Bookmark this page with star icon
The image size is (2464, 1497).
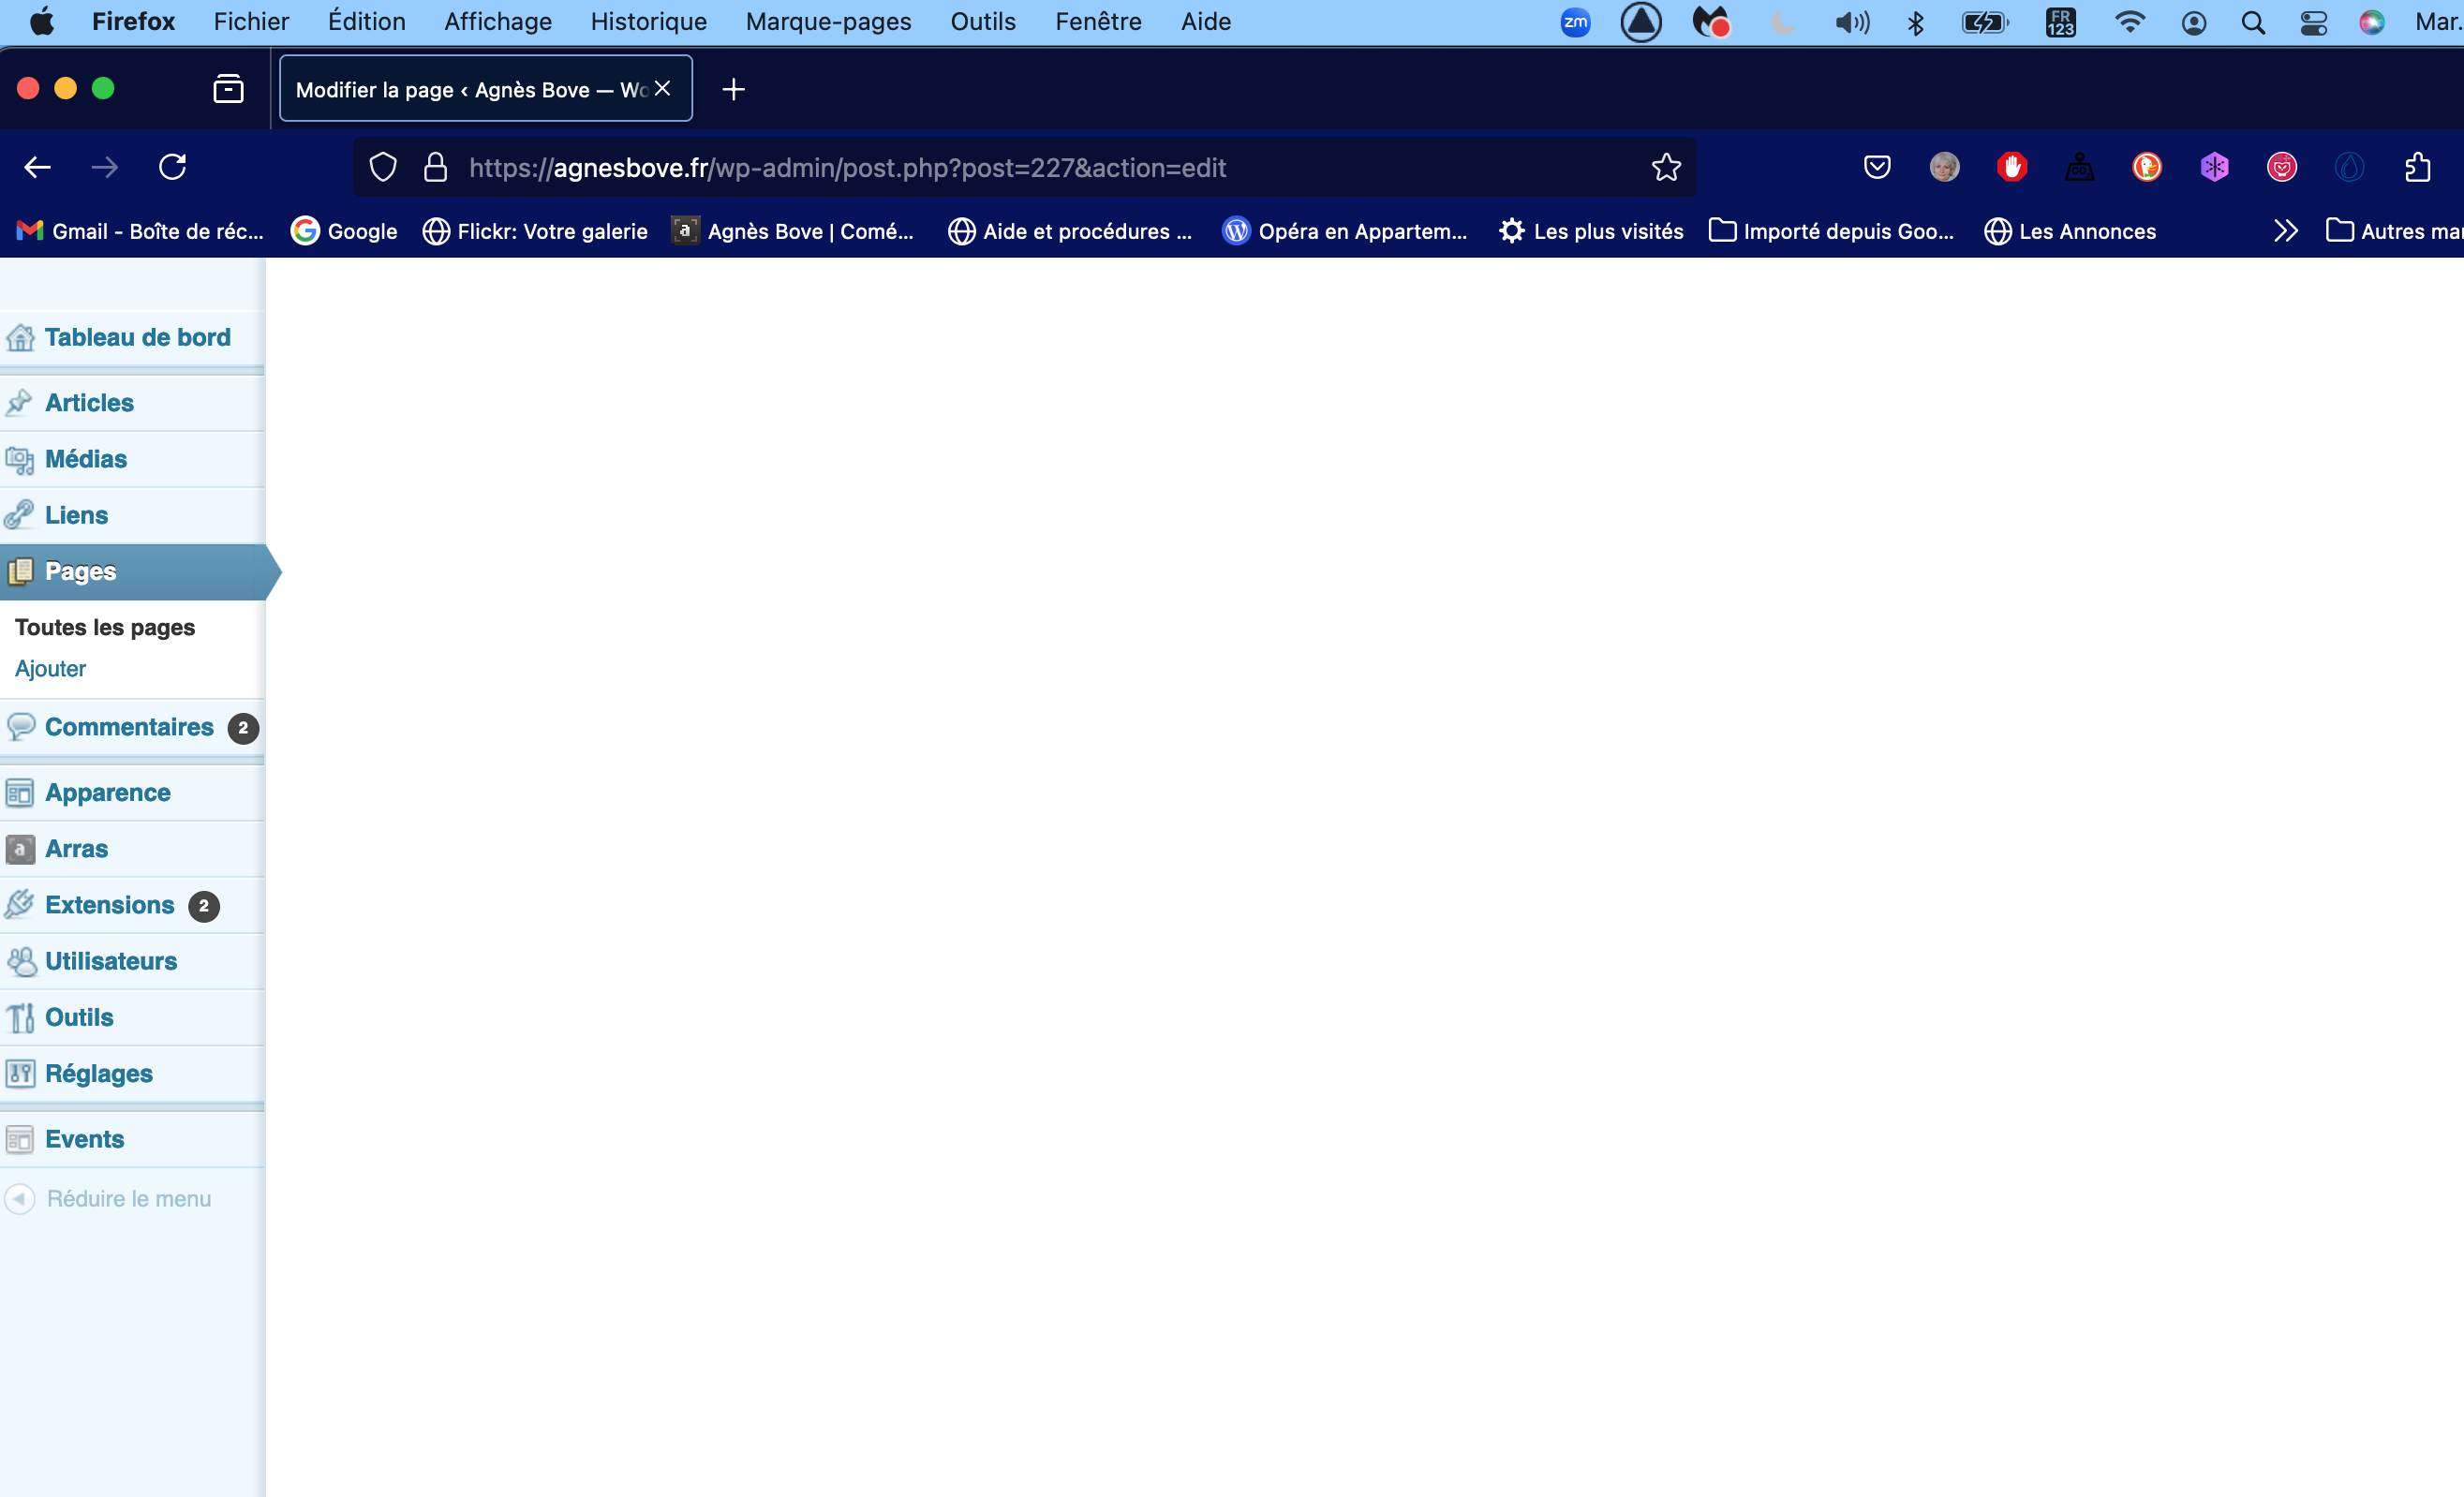1666,167
